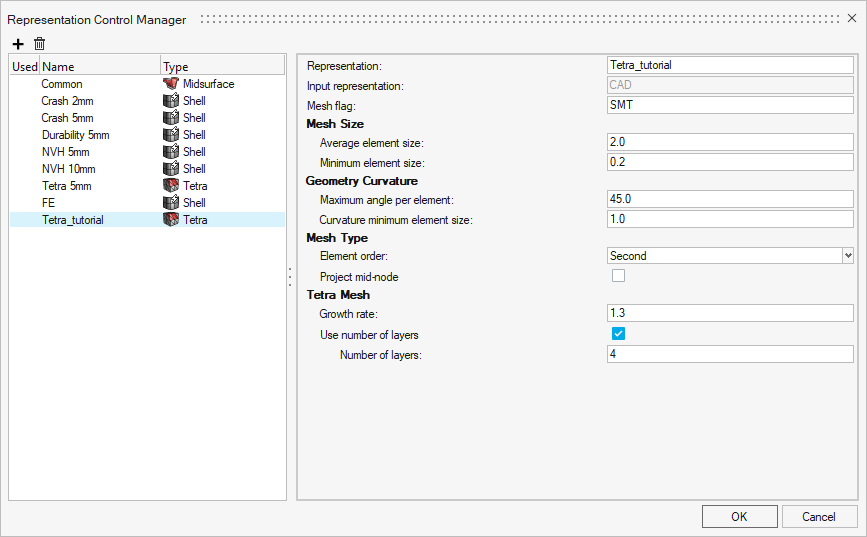
Task: Click the Type column header
Action: (x=220, y=67)
